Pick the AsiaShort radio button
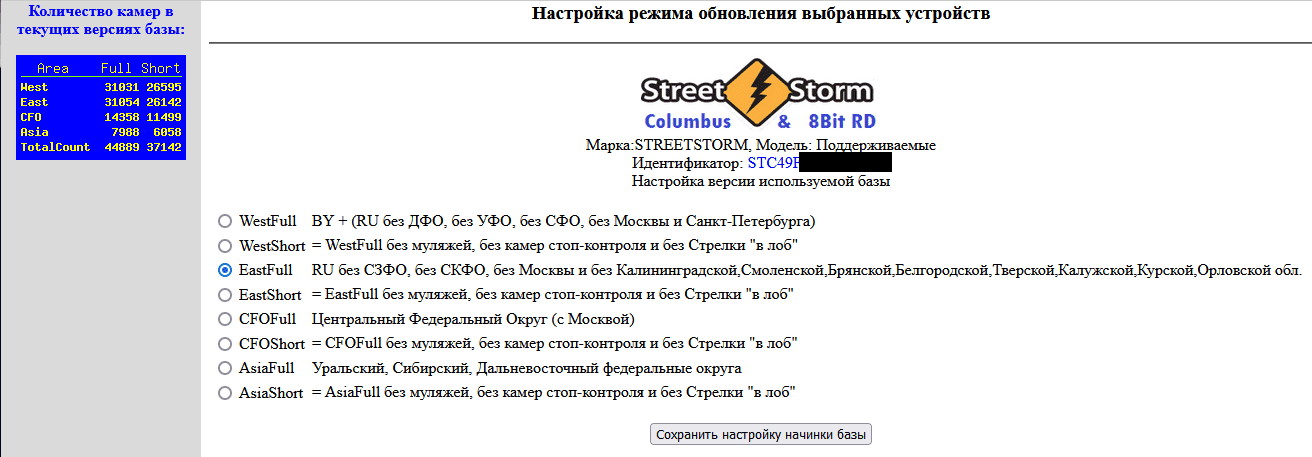Image resolution: width=1312 pixels, height=457 pixels. (x=225, y=393)
